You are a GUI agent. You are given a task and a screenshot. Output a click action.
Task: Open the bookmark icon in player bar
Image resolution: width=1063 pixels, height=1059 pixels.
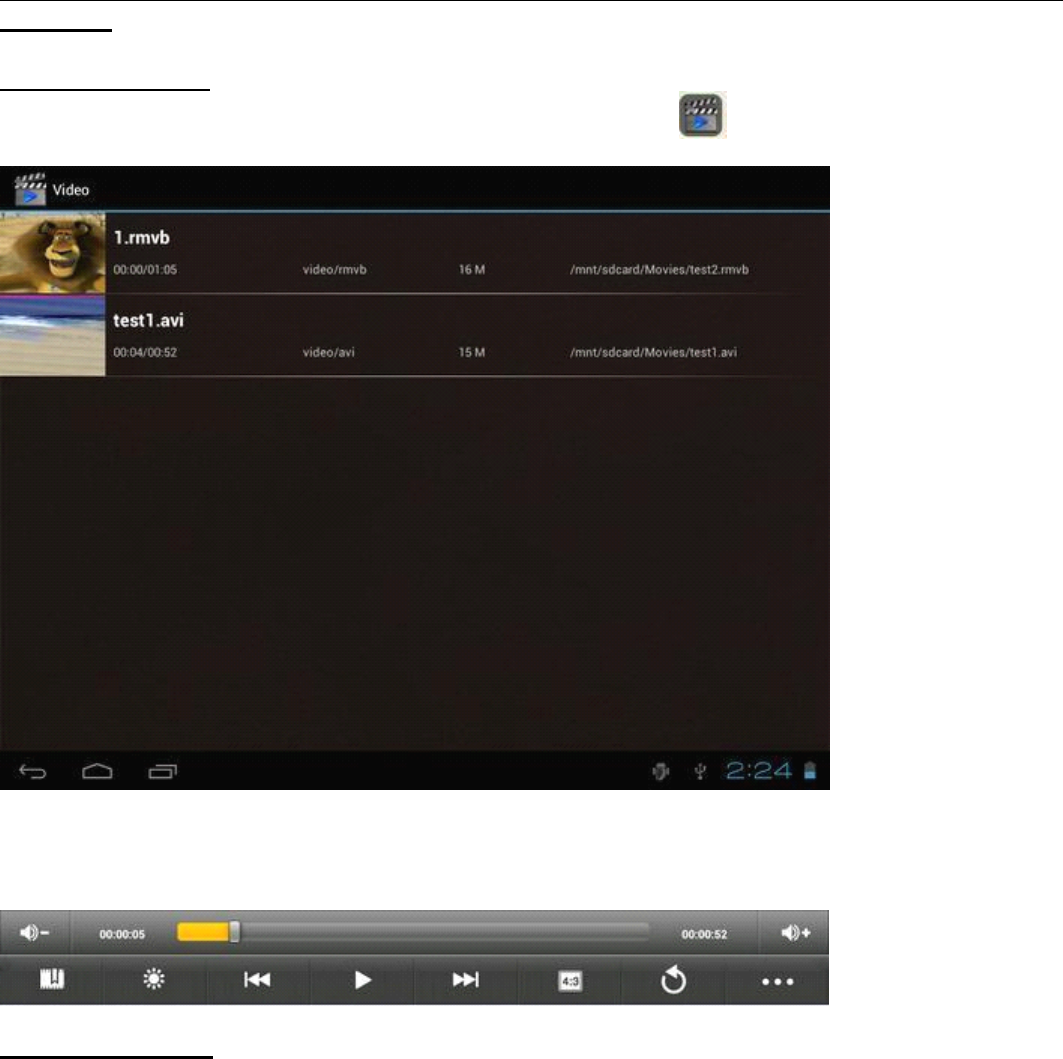coord(52,981)
